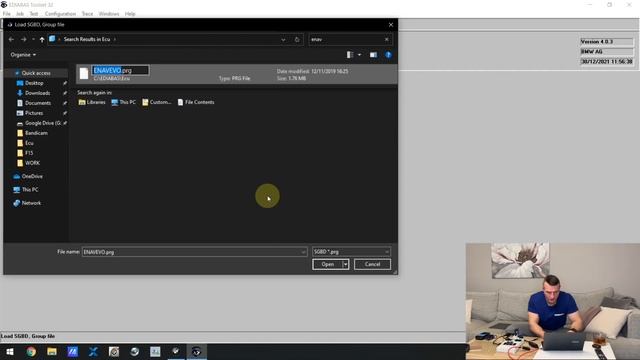Open Downloads in navigation pane
The width and height of the screenshot is (640, 360).
(x=38, y=93)
